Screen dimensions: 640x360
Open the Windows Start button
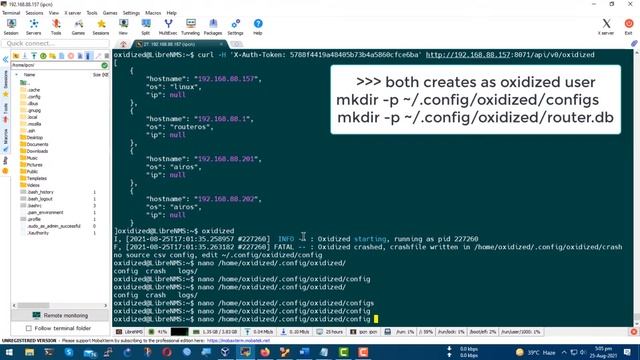pyautogui.click(x=9, y=352)
